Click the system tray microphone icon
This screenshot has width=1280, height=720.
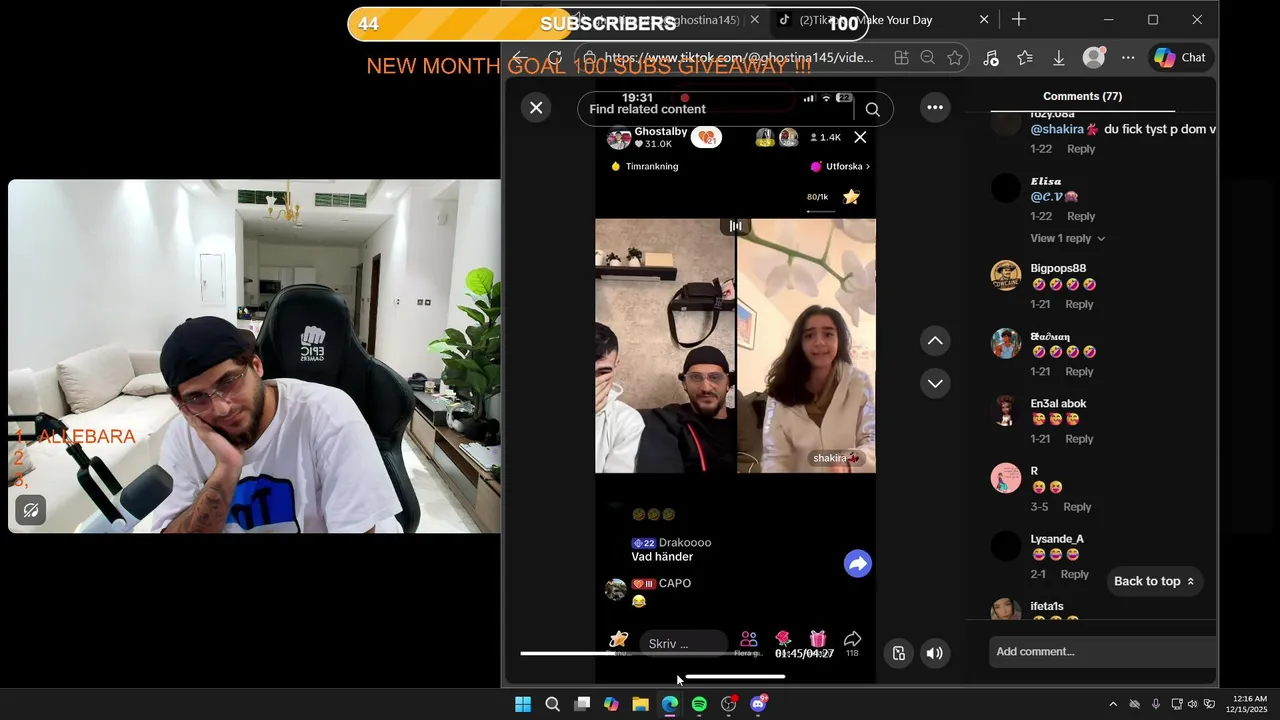[x=1156, y=704]
